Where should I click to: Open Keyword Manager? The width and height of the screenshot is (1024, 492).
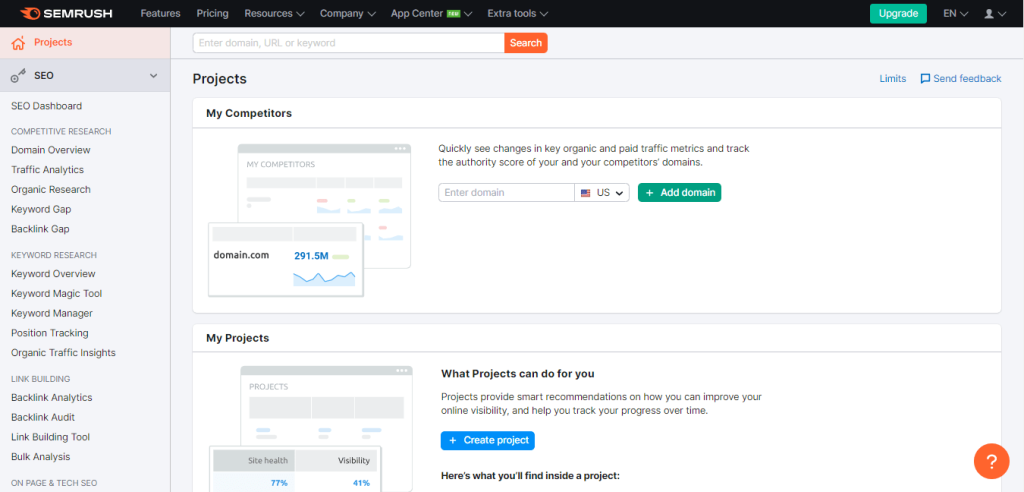[x=52, y=313]
